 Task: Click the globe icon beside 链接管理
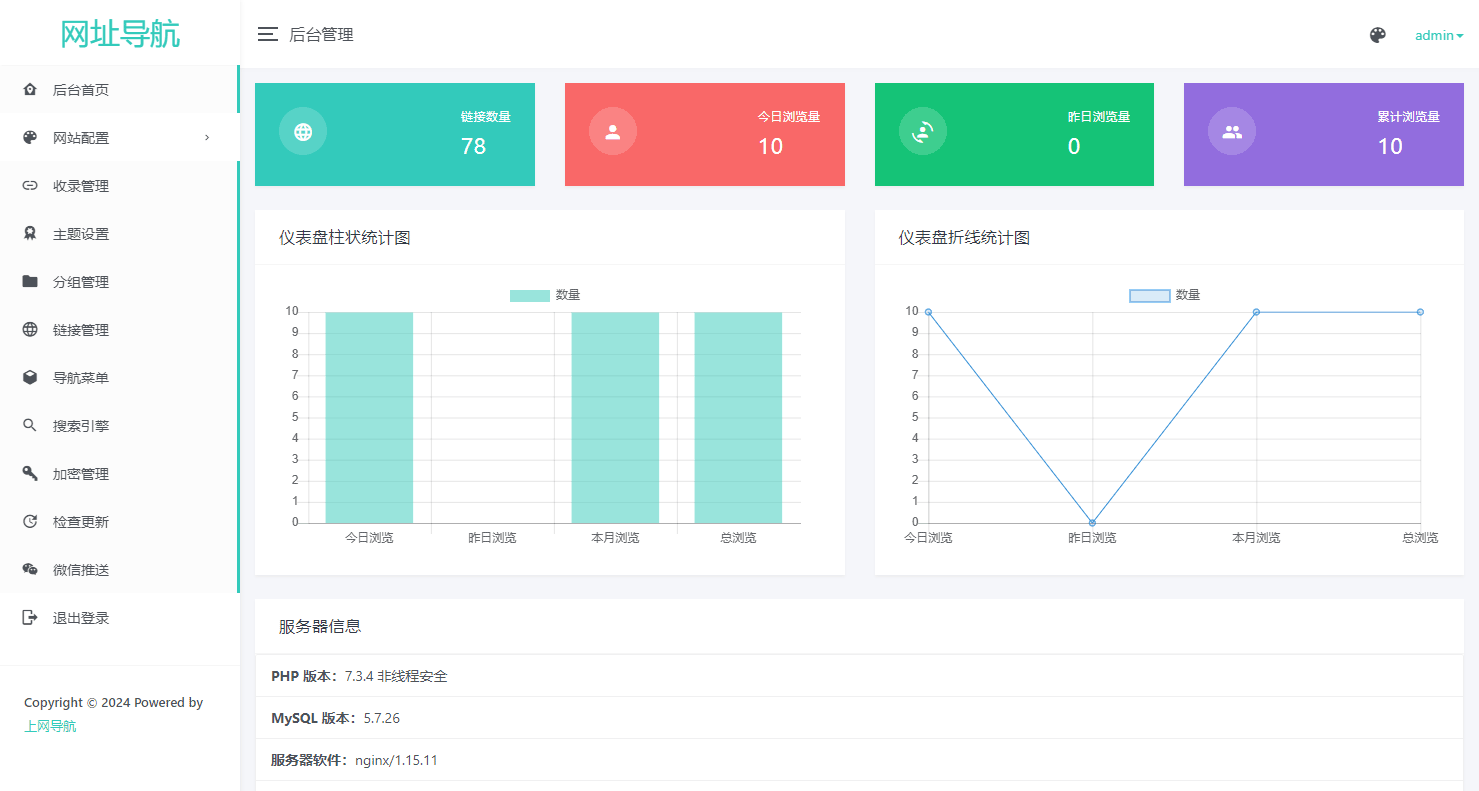30,330
